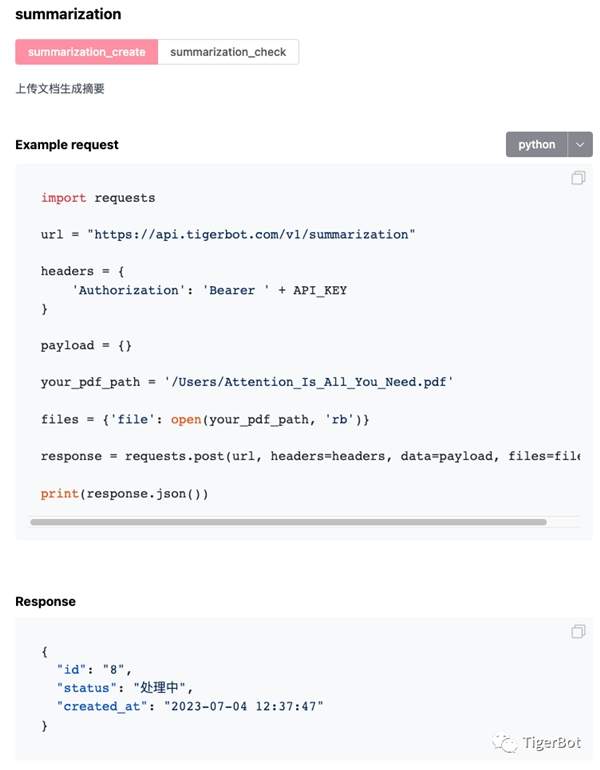The height and width of the screenshot is (770, 600).
Task: Copy the example request code
Action: pos(578,178)
